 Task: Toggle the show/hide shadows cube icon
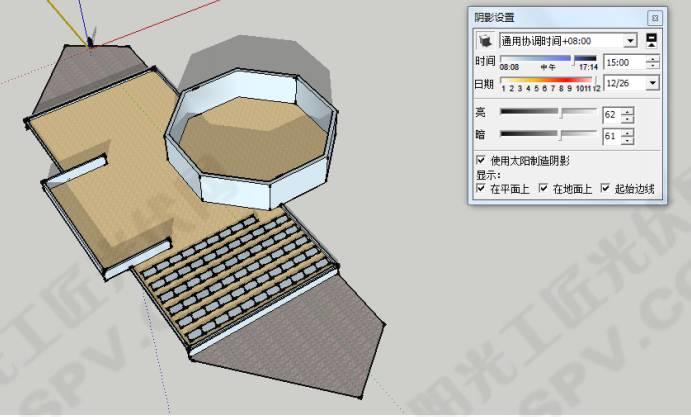(485, 41)
